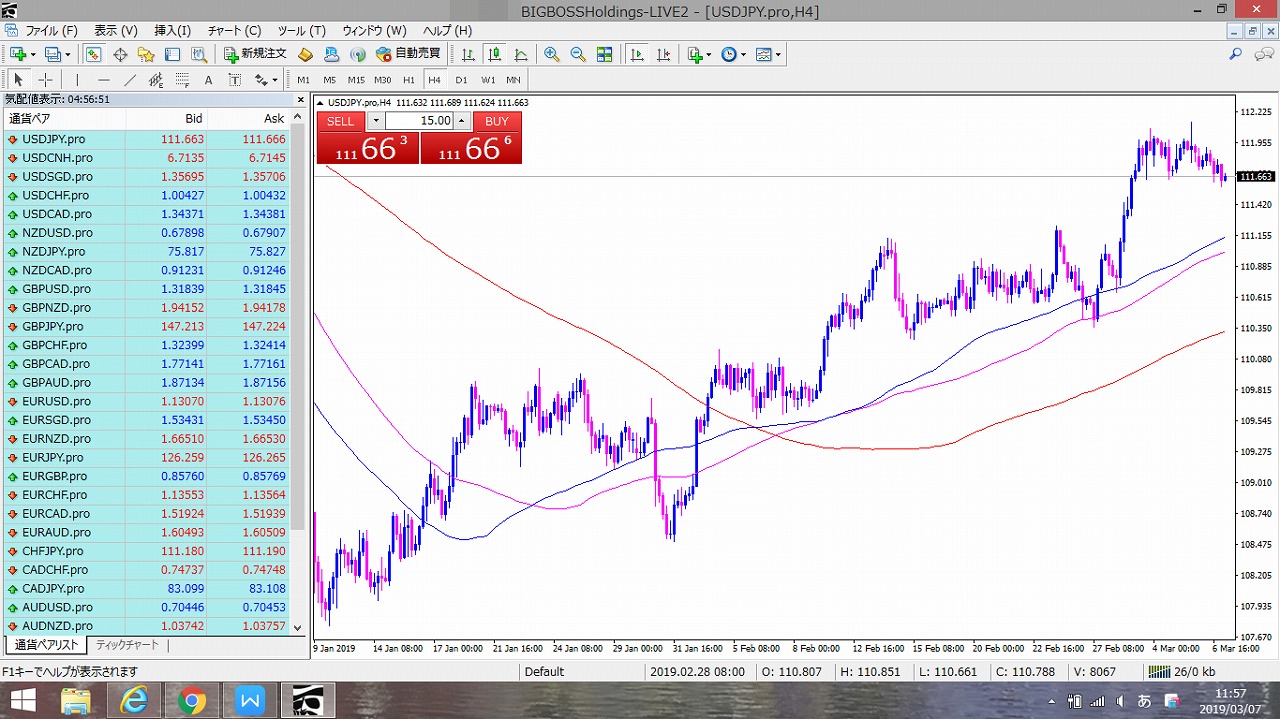Select the text label 'A' tool
Image resolution: width=1280 pixels, height=719 pixels.
click(208, 80)
